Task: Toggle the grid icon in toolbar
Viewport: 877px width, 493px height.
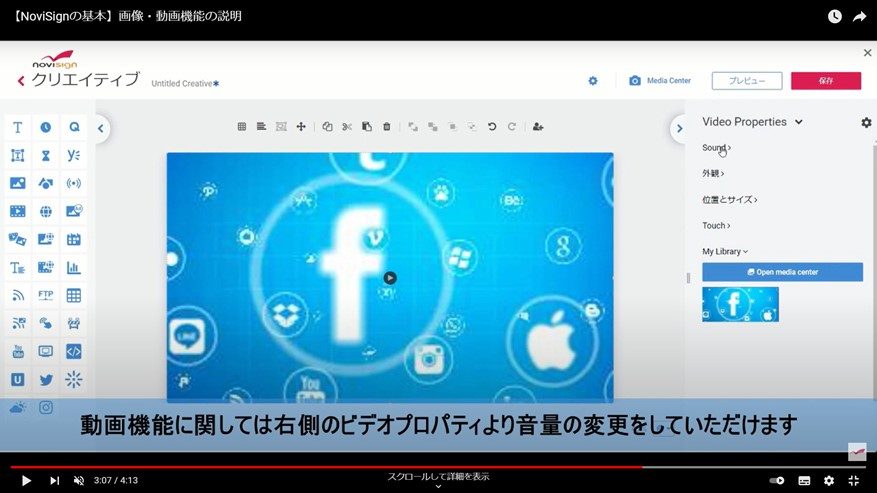Action: coord(242,127)
